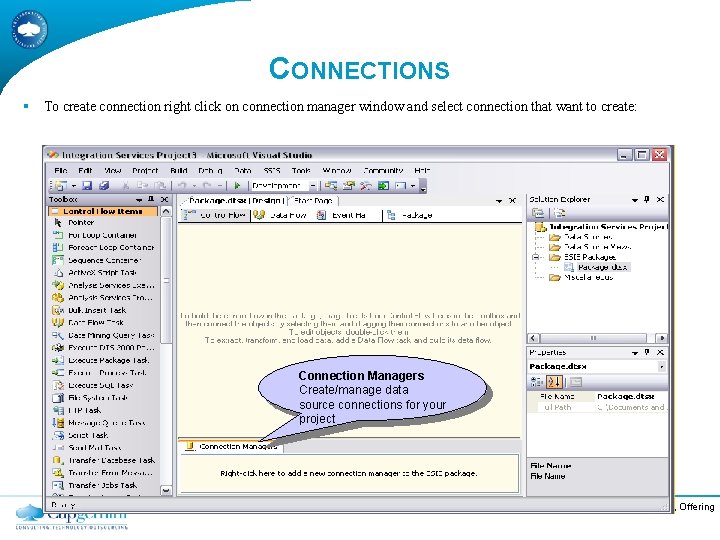Click the Paste icon in the toolbar
The height and width of the screenshot is (540, 720).
pos(159,186)
